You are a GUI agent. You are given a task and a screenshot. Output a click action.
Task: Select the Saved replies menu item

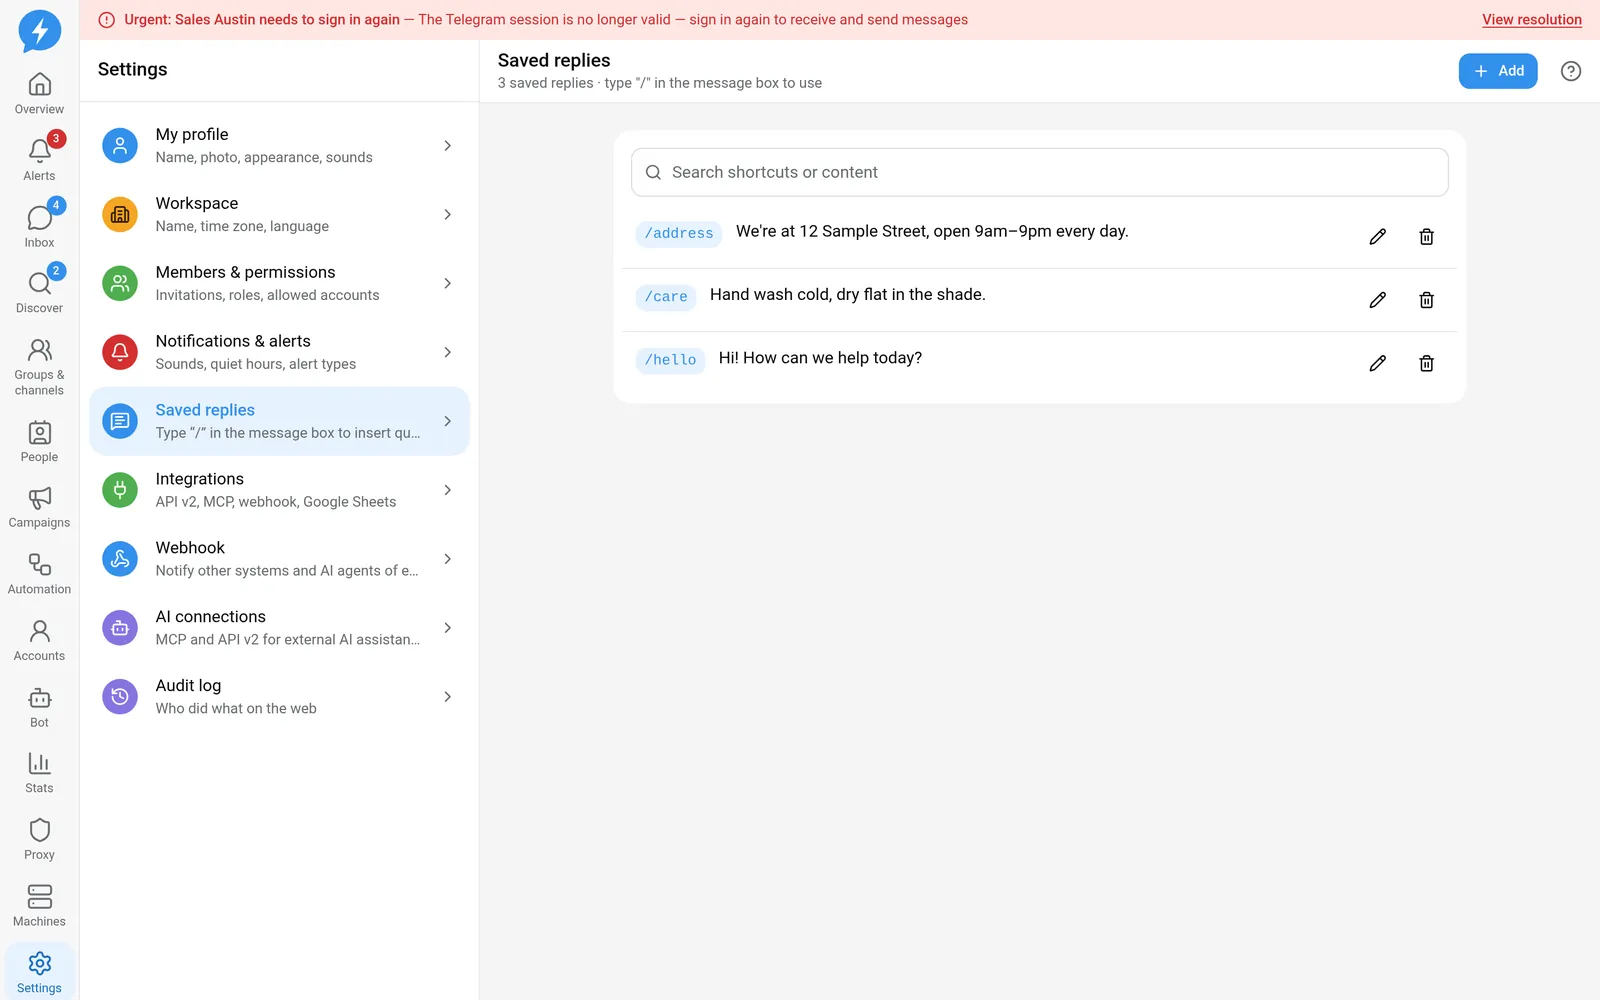coord(279,421)
